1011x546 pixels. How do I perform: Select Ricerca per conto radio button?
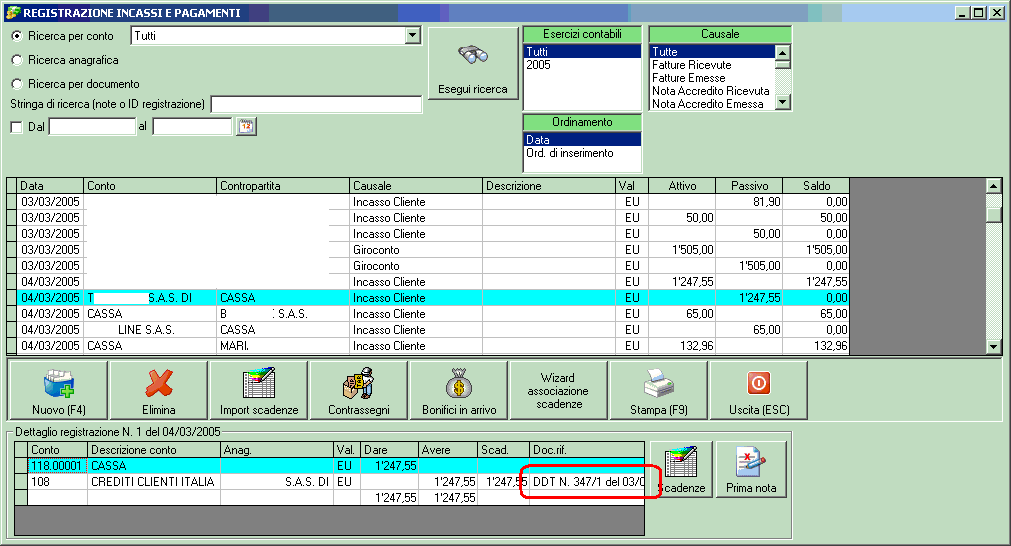(x=17, y=36)
